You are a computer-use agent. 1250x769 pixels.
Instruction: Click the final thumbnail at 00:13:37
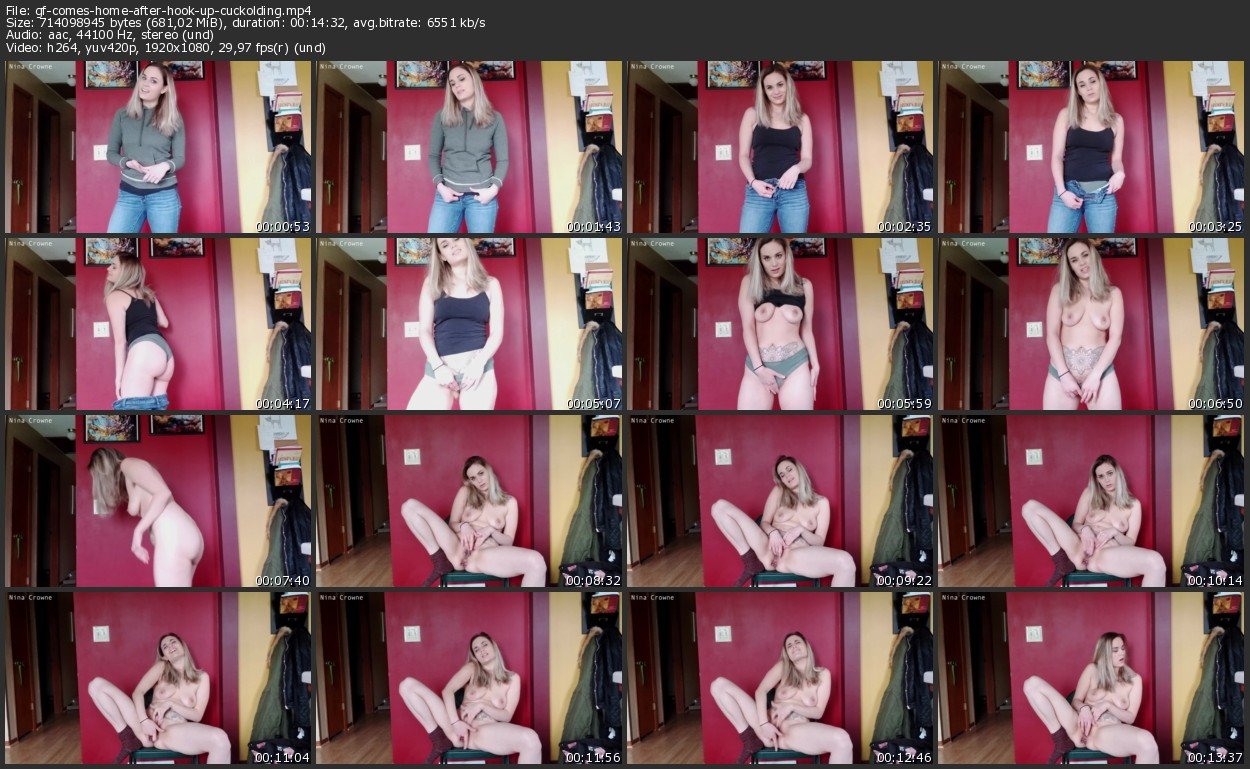coord(1091,678)
